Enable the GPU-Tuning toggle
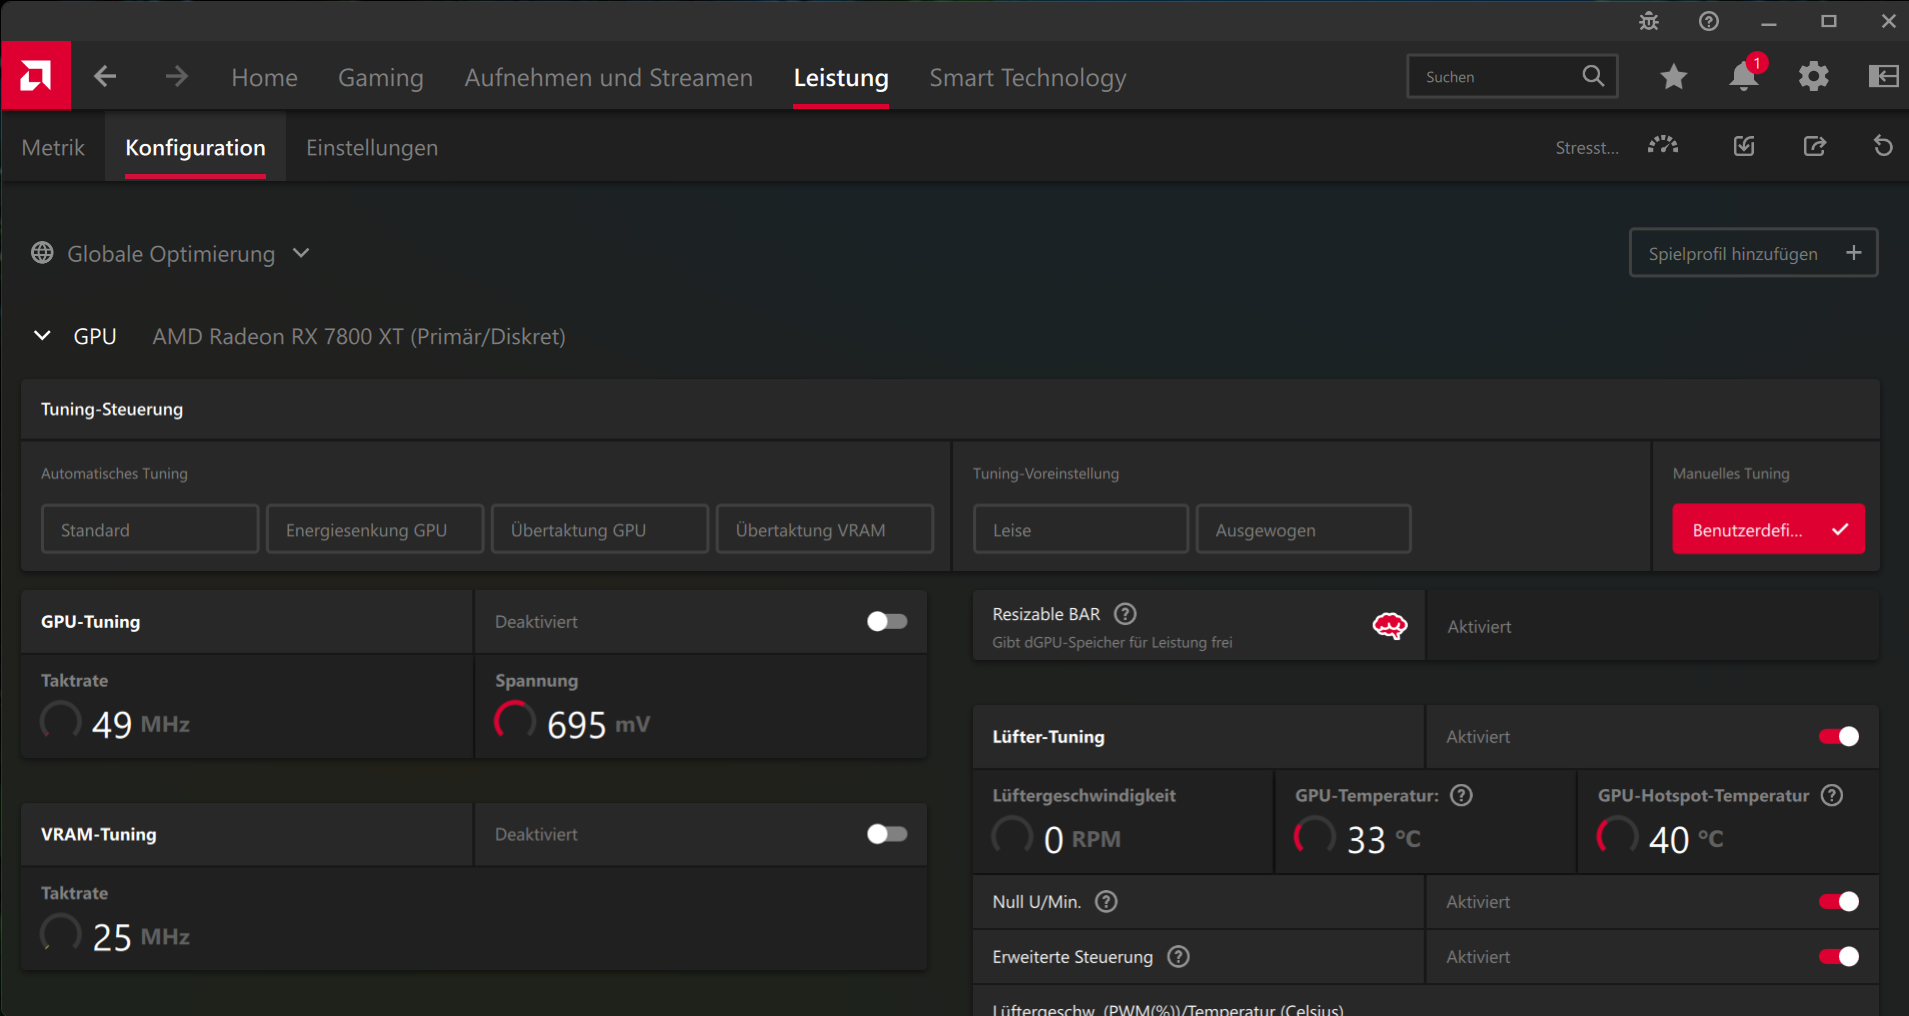 click(x=887, y=622)
